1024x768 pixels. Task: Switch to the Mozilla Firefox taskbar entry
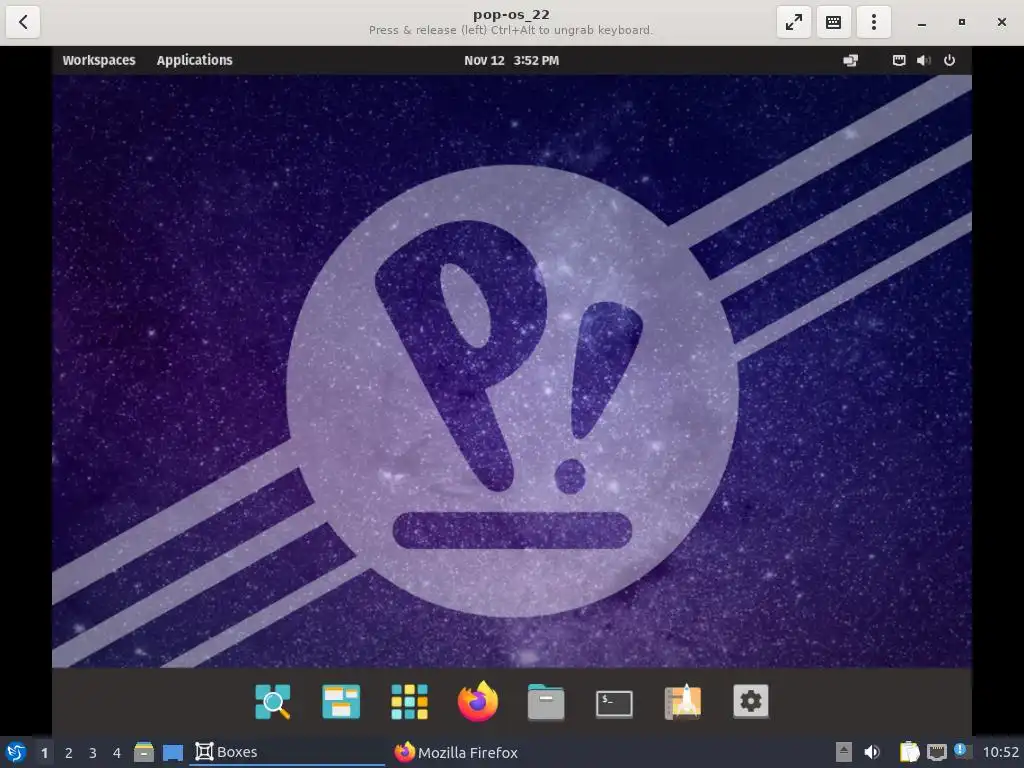coord(456,752)
